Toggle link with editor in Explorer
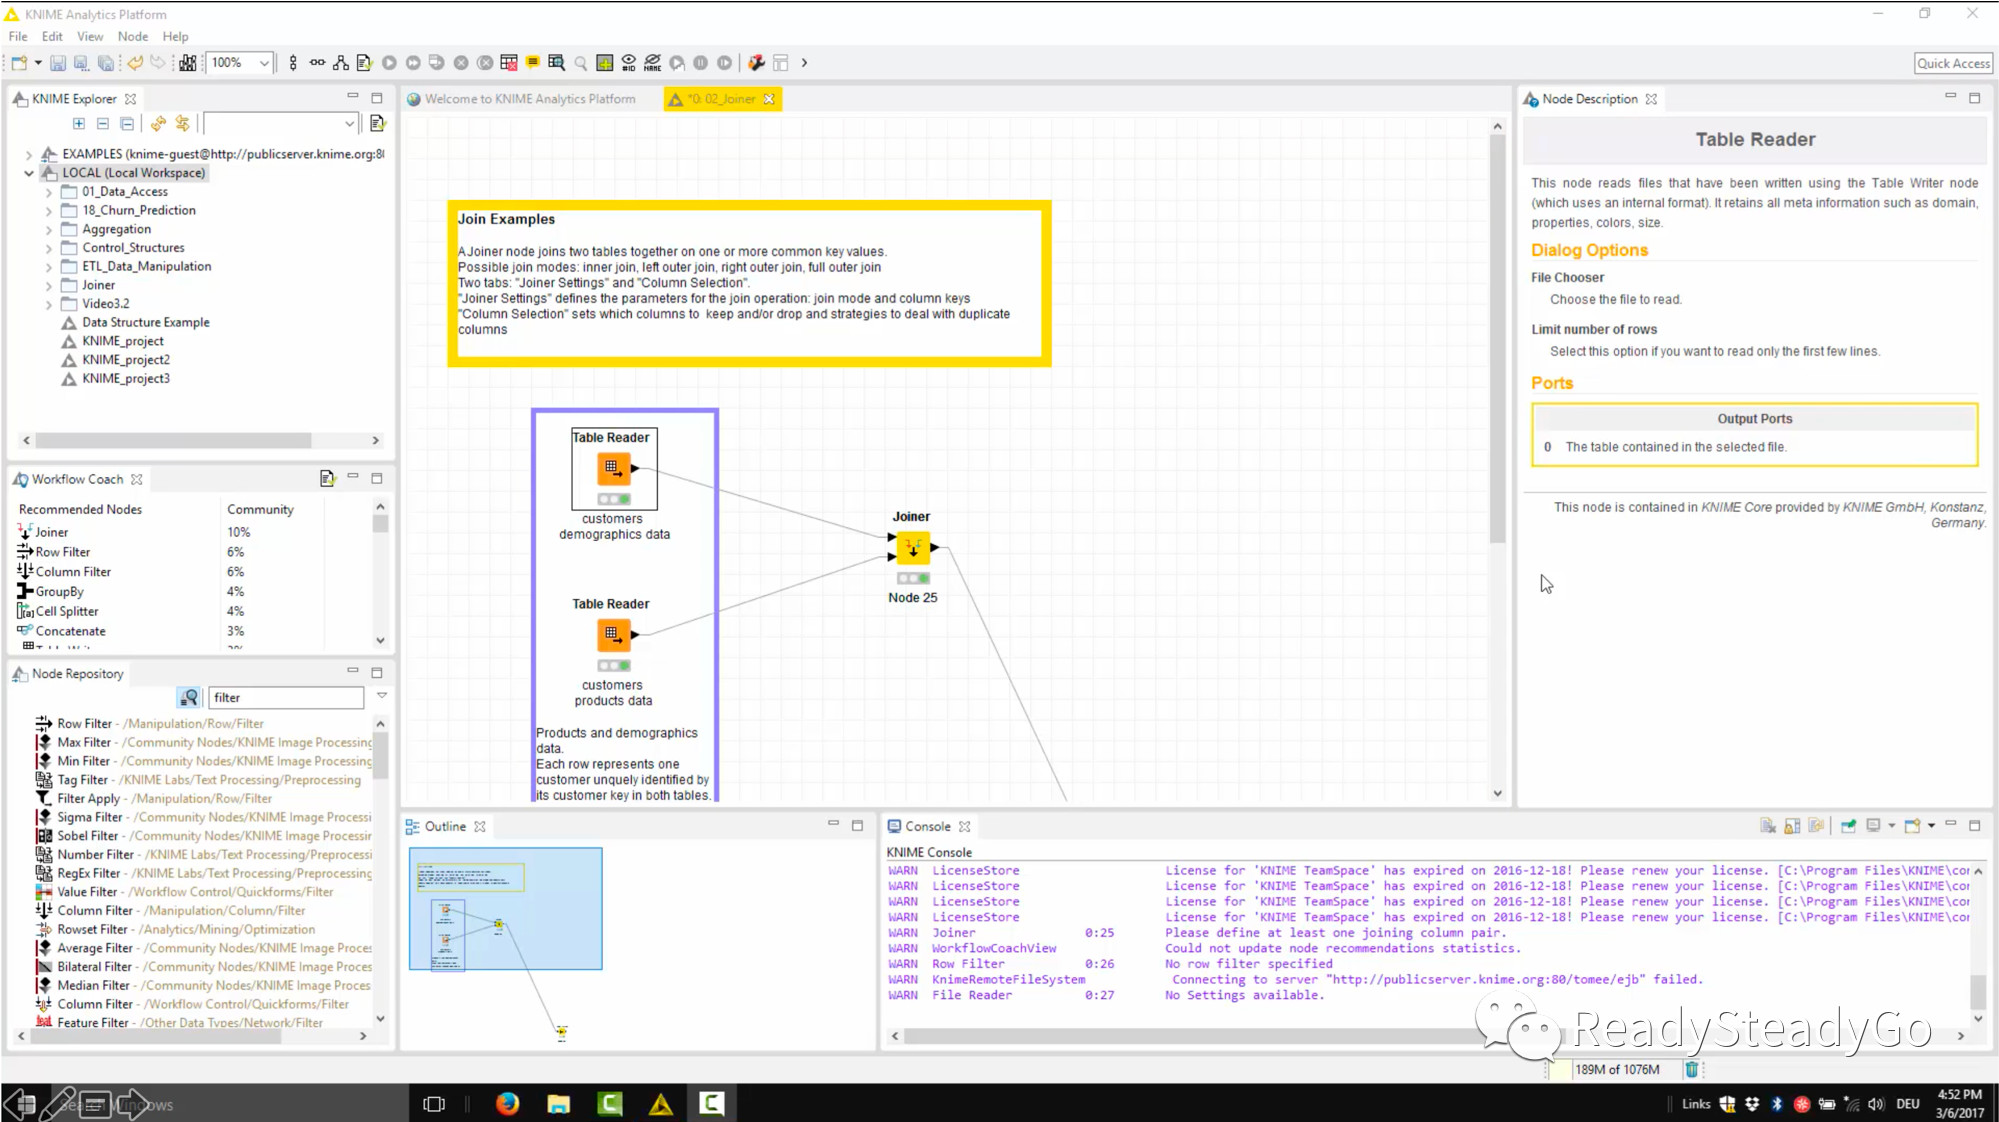The height and width of the screenshot is (1122, 1999). coord(182,123)
